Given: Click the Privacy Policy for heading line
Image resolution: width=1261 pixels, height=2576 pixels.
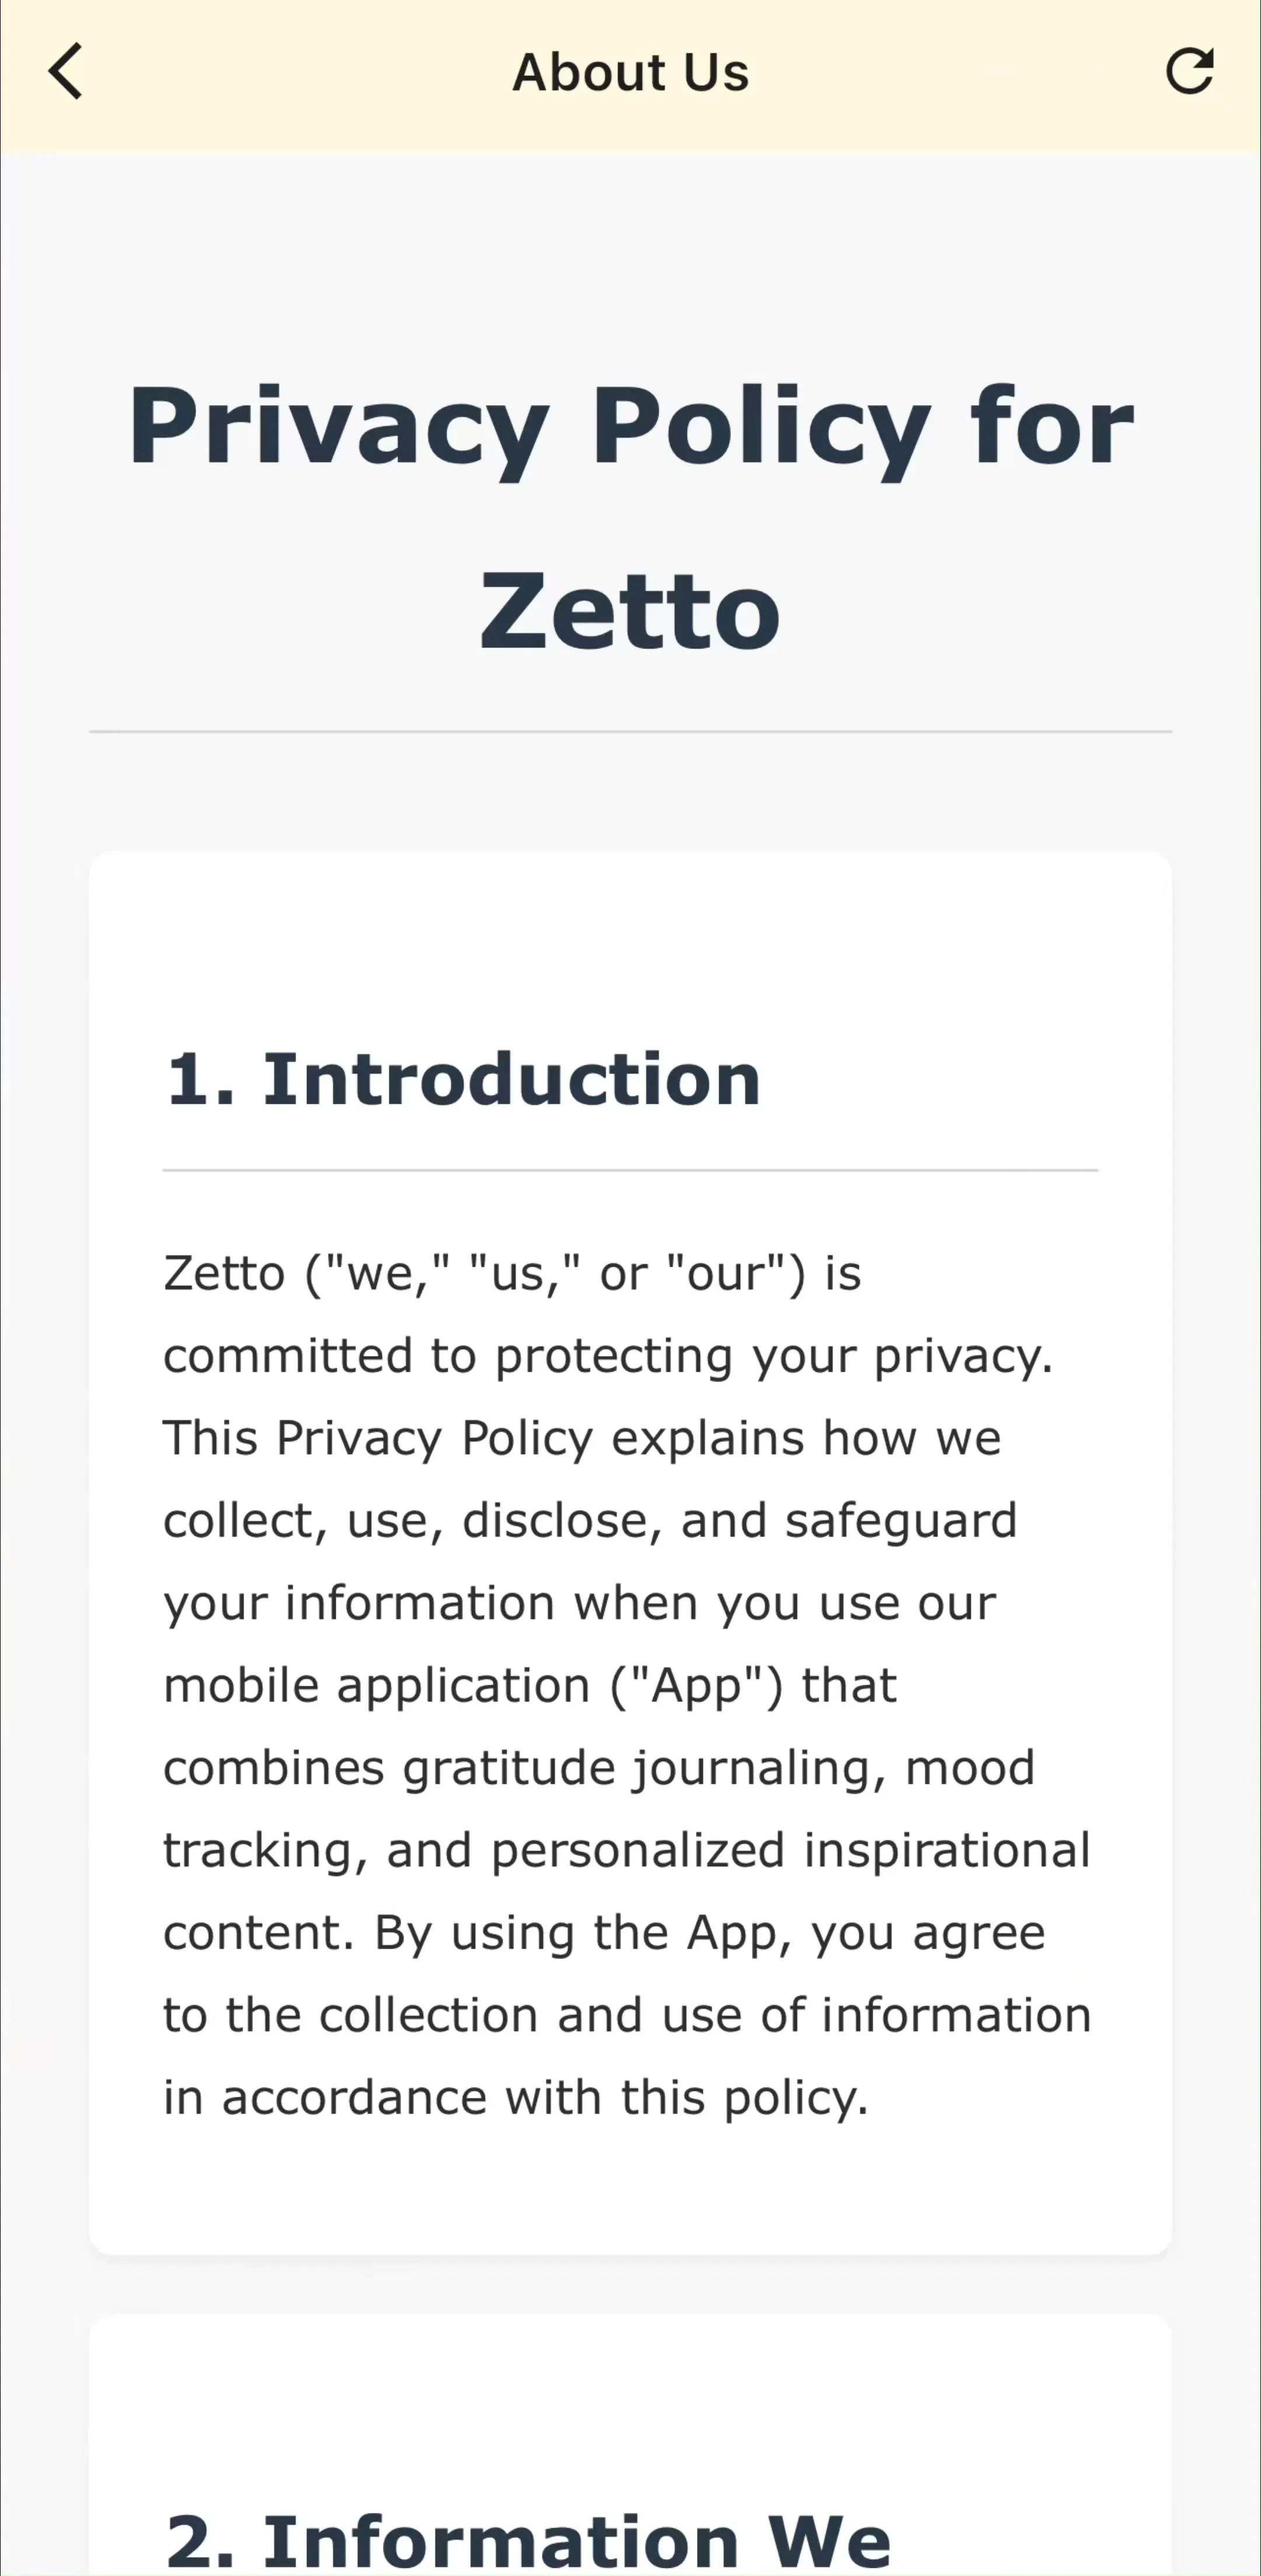Looking at the screenshot, I should click(x=631, y=427).
